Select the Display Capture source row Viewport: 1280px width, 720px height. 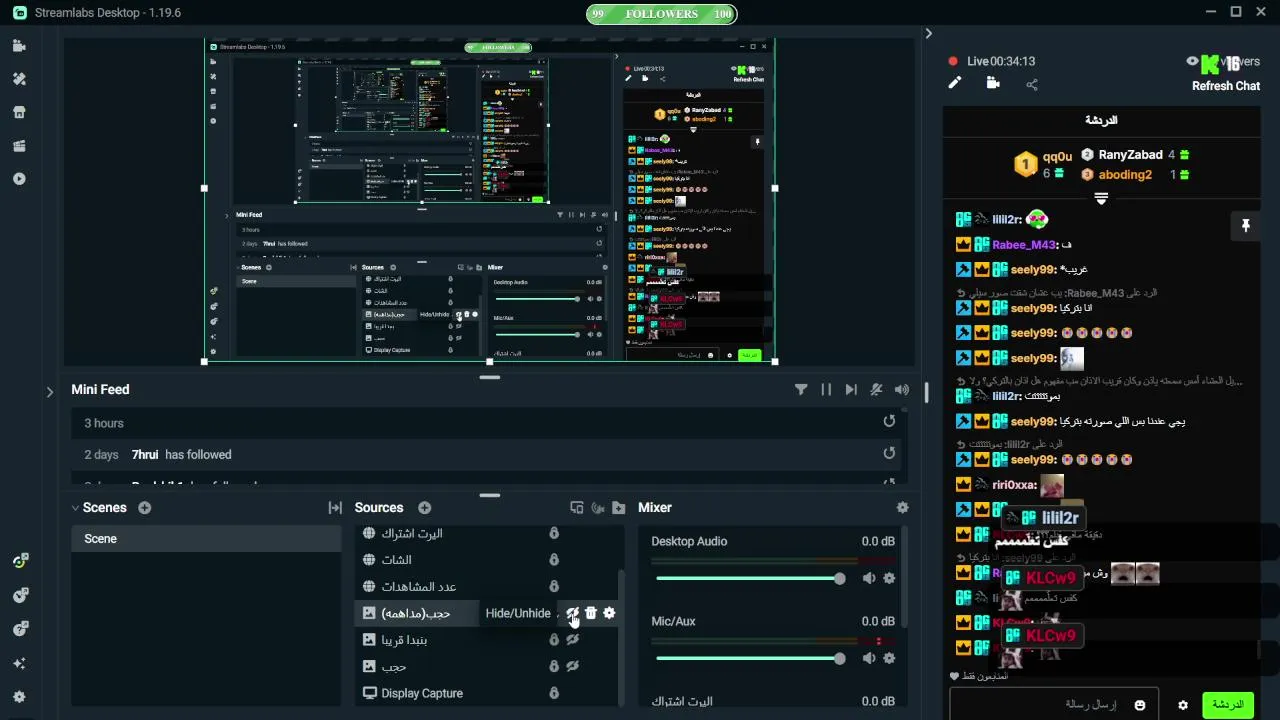coord(487,693)
